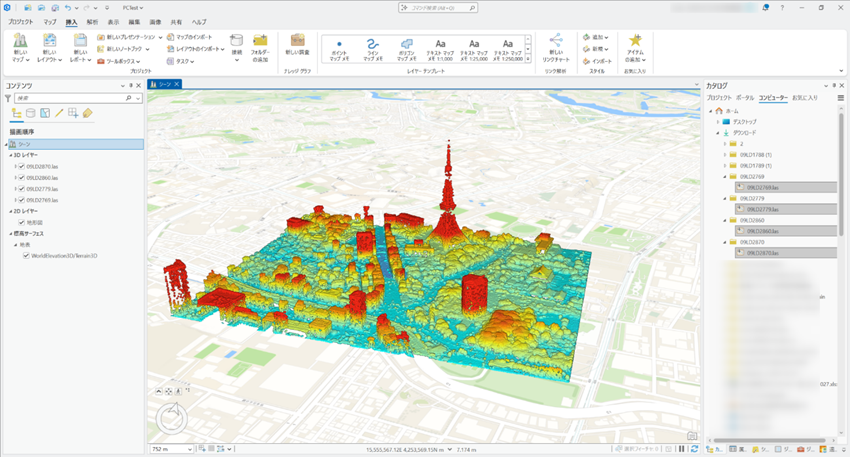Click the New Investigation (新しい調査) icon
The image size is (850, 457).
pyautogui.click(x=297, y=41)
